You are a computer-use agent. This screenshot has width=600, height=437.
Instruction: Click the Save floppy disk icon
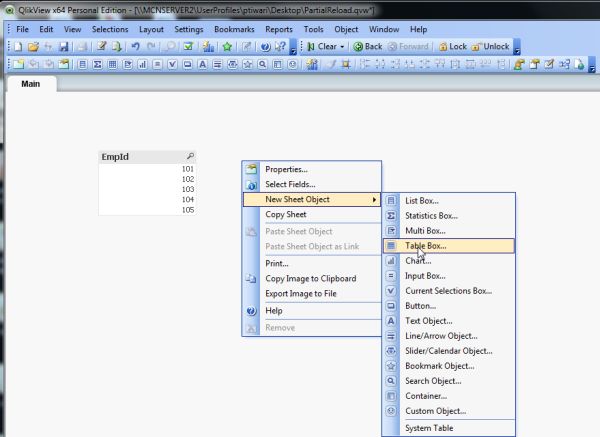click(64, 47)
